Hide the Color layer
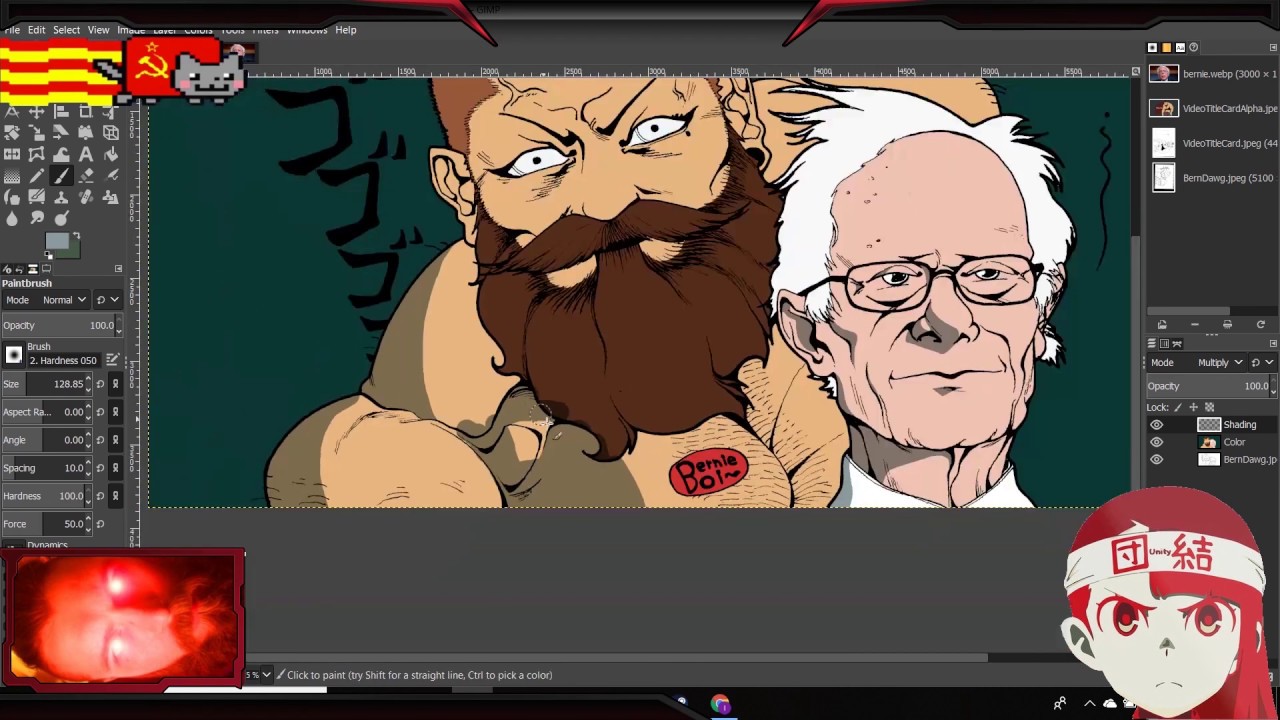This screenshot has width=1280, height=720. [x=1157, y=442]
